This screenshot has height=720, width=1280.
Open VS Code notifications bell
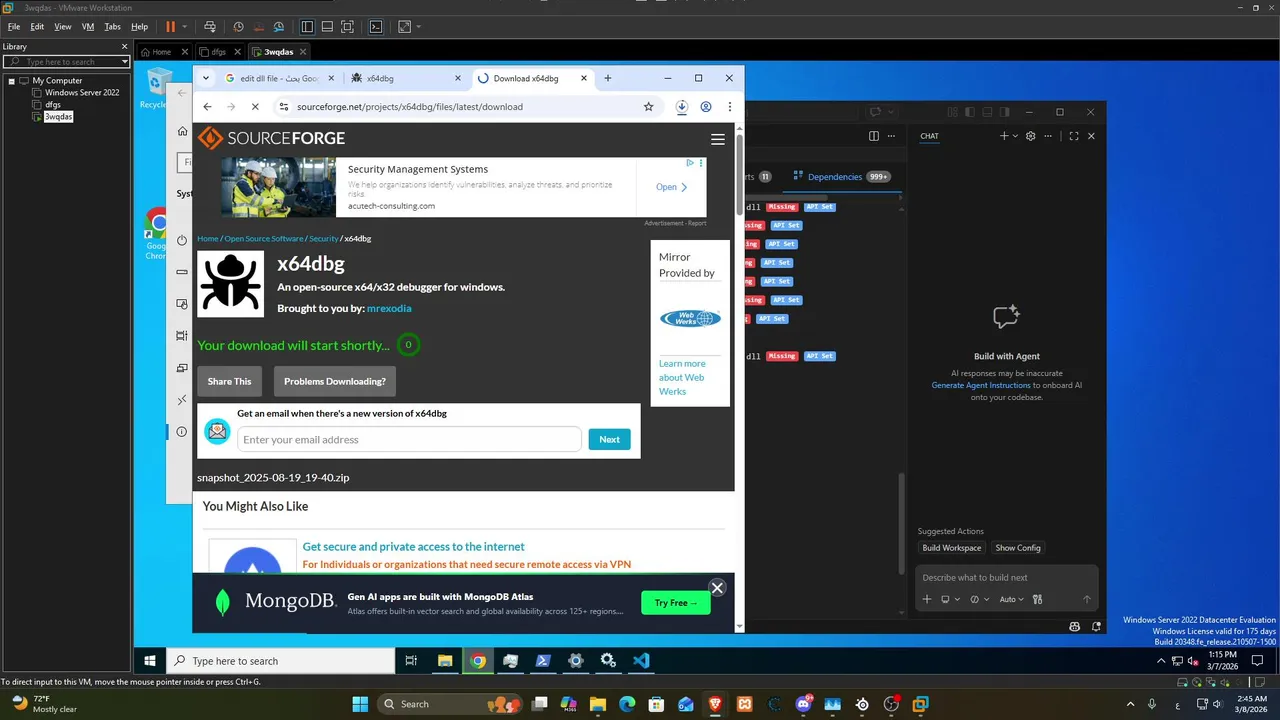click(x=1097, y=626)
